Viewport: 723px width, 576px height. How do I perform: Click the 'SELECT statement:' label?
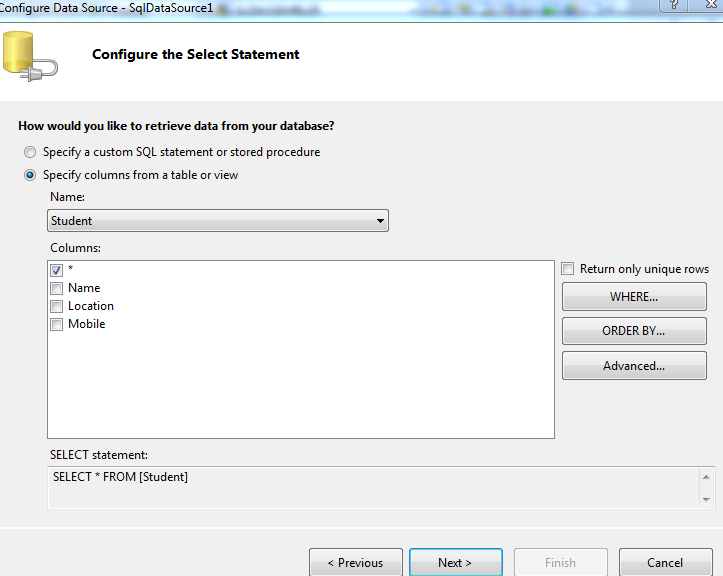(99, 455)
